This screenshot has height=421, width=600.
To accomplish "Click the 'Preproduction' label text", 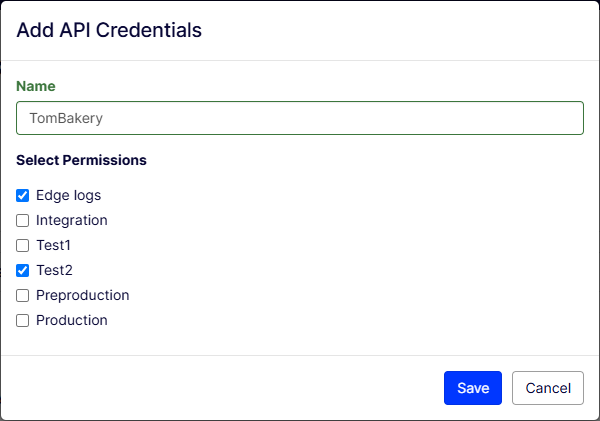I will coord(82,296).
